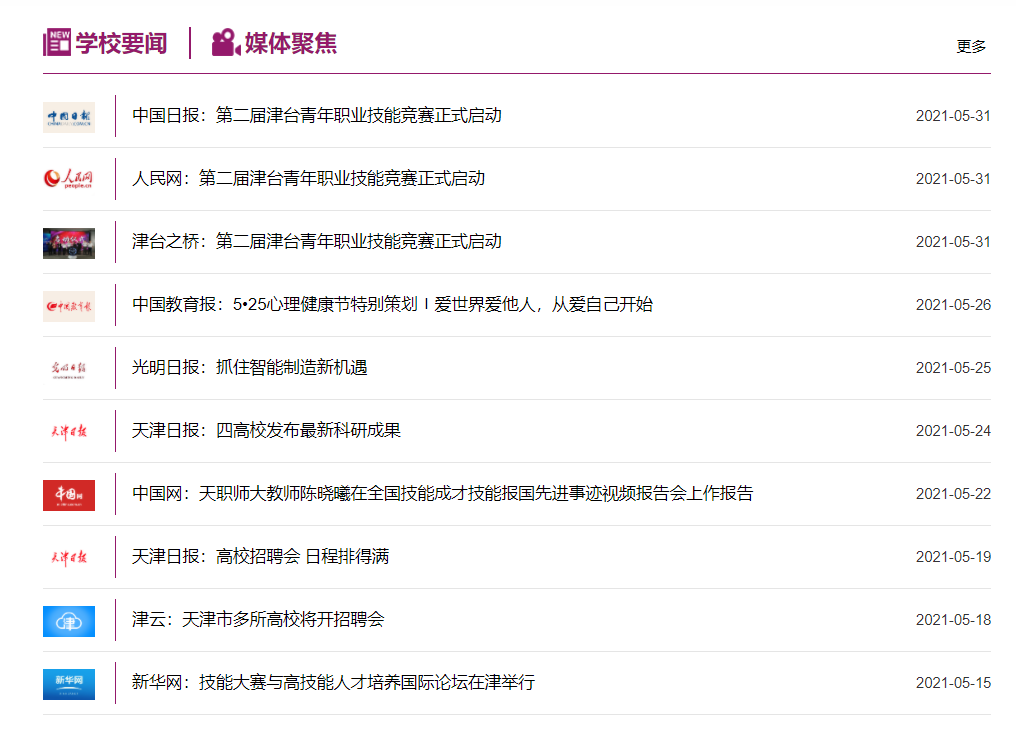Click the China Daily logo icon

[69, 117]
